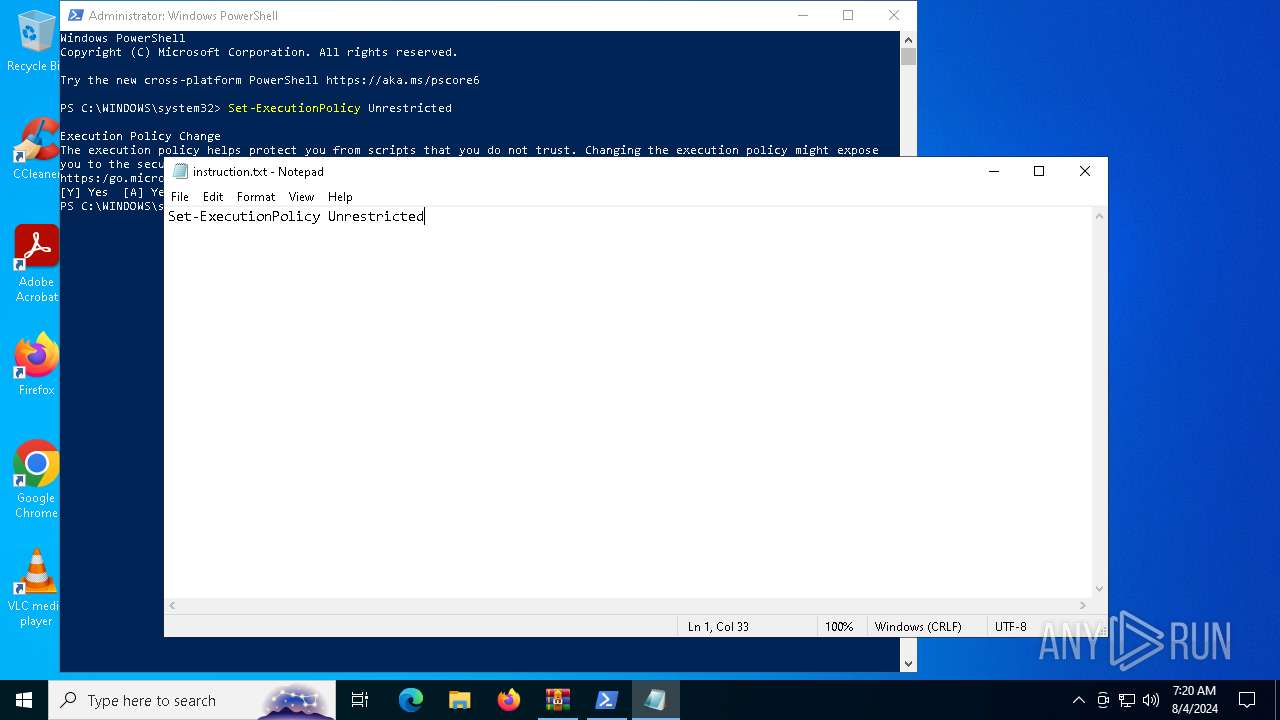Click the taskbar search box
The image size is (1280, 720).
pyautogui.click(x=192, y=700)
